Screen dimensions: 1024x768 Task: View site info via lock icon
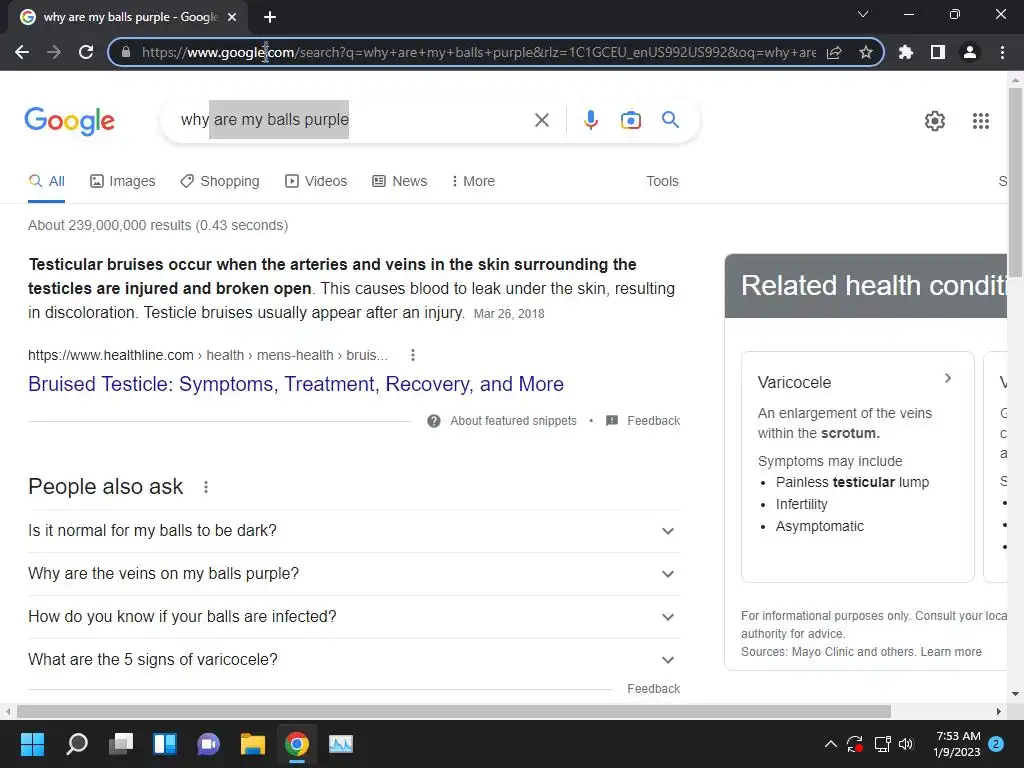pyautogui.click(x=126, y=52)
